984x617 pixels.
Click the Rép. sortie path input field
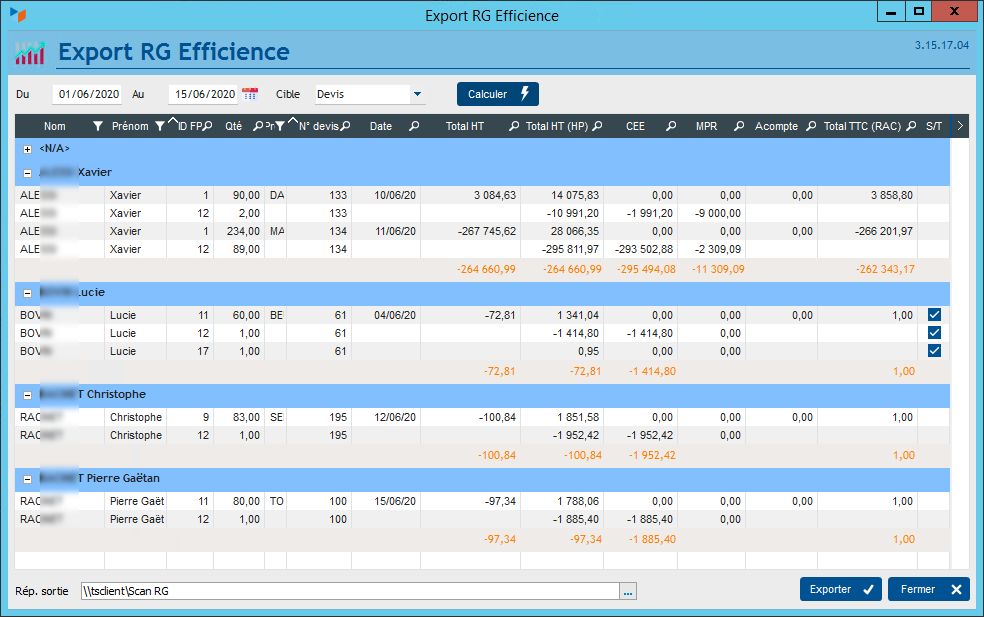coord(350,591)
